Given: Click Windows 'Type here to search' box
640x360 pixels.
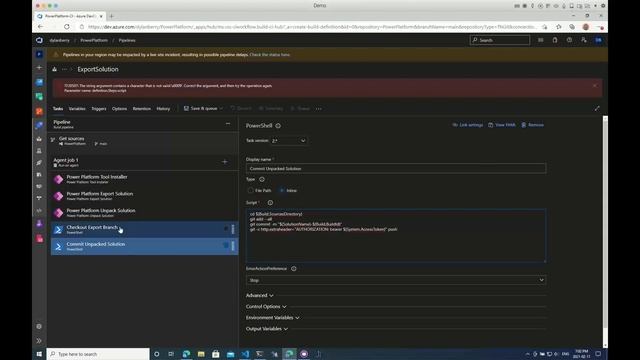Looking at the screenshot, I should coord(98,354).
